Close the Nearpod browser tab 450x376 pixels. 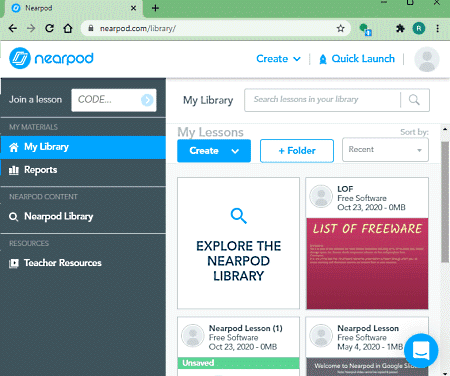click(133, 8)
